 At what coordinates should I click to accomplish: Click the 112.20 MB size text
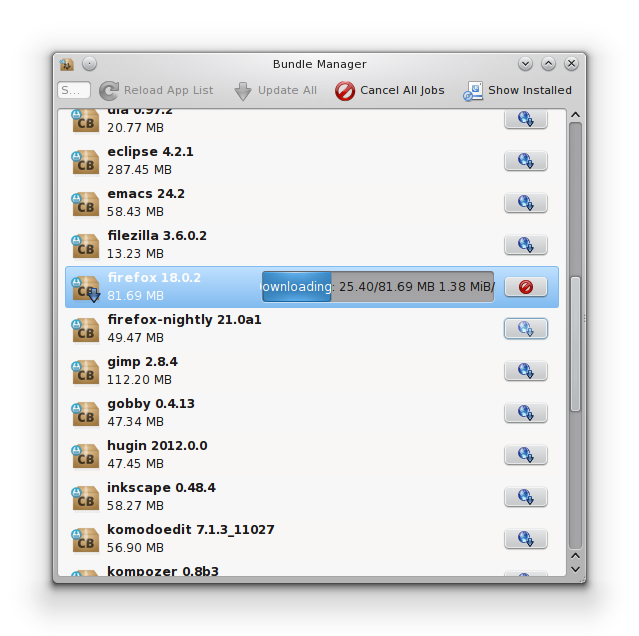click(x=139, y=380)
